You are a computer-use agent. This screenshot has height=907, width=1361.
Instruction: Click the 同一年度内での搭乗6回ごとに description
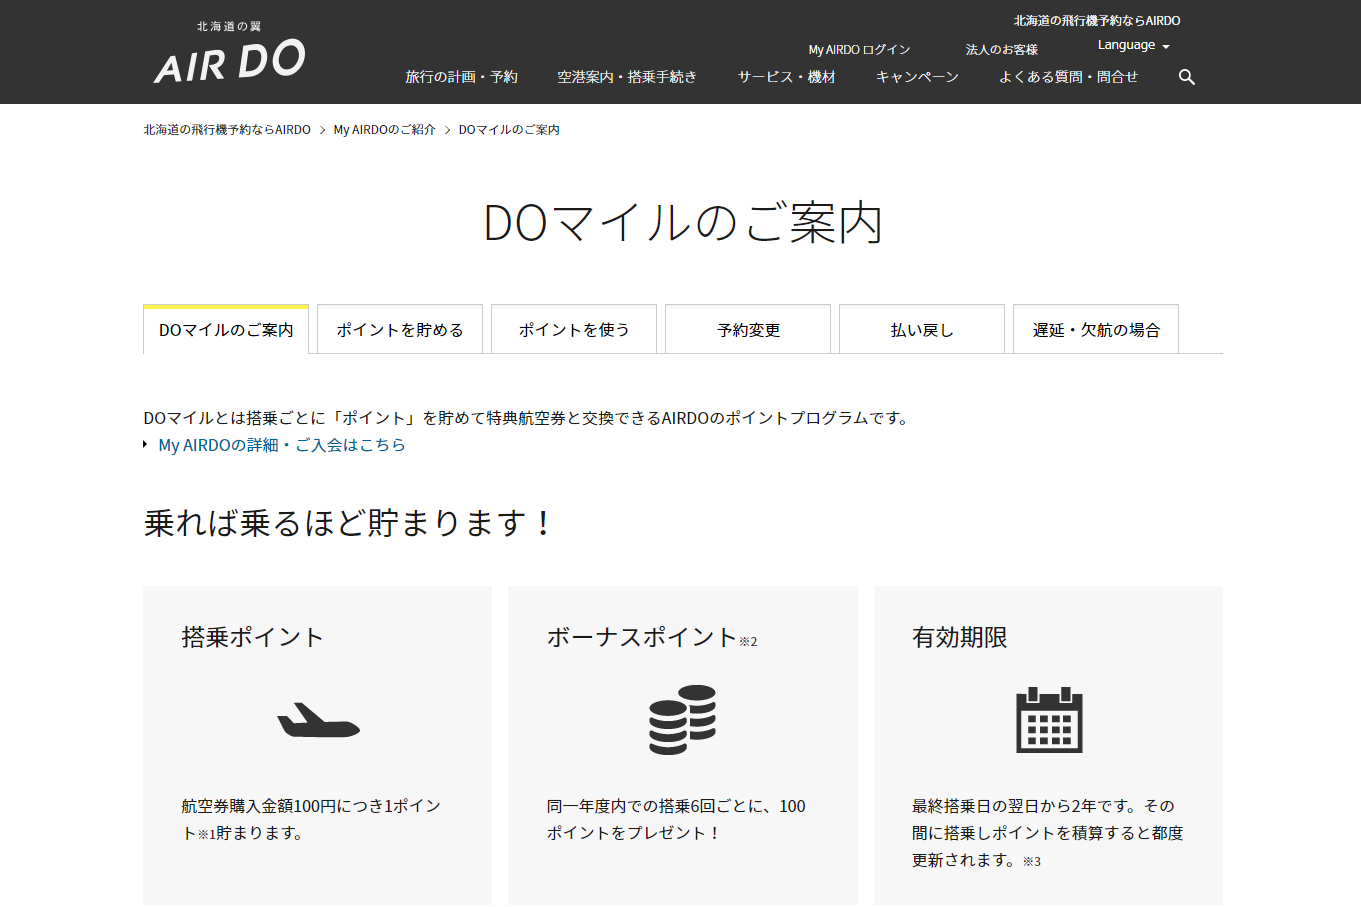tap(676, 819)
